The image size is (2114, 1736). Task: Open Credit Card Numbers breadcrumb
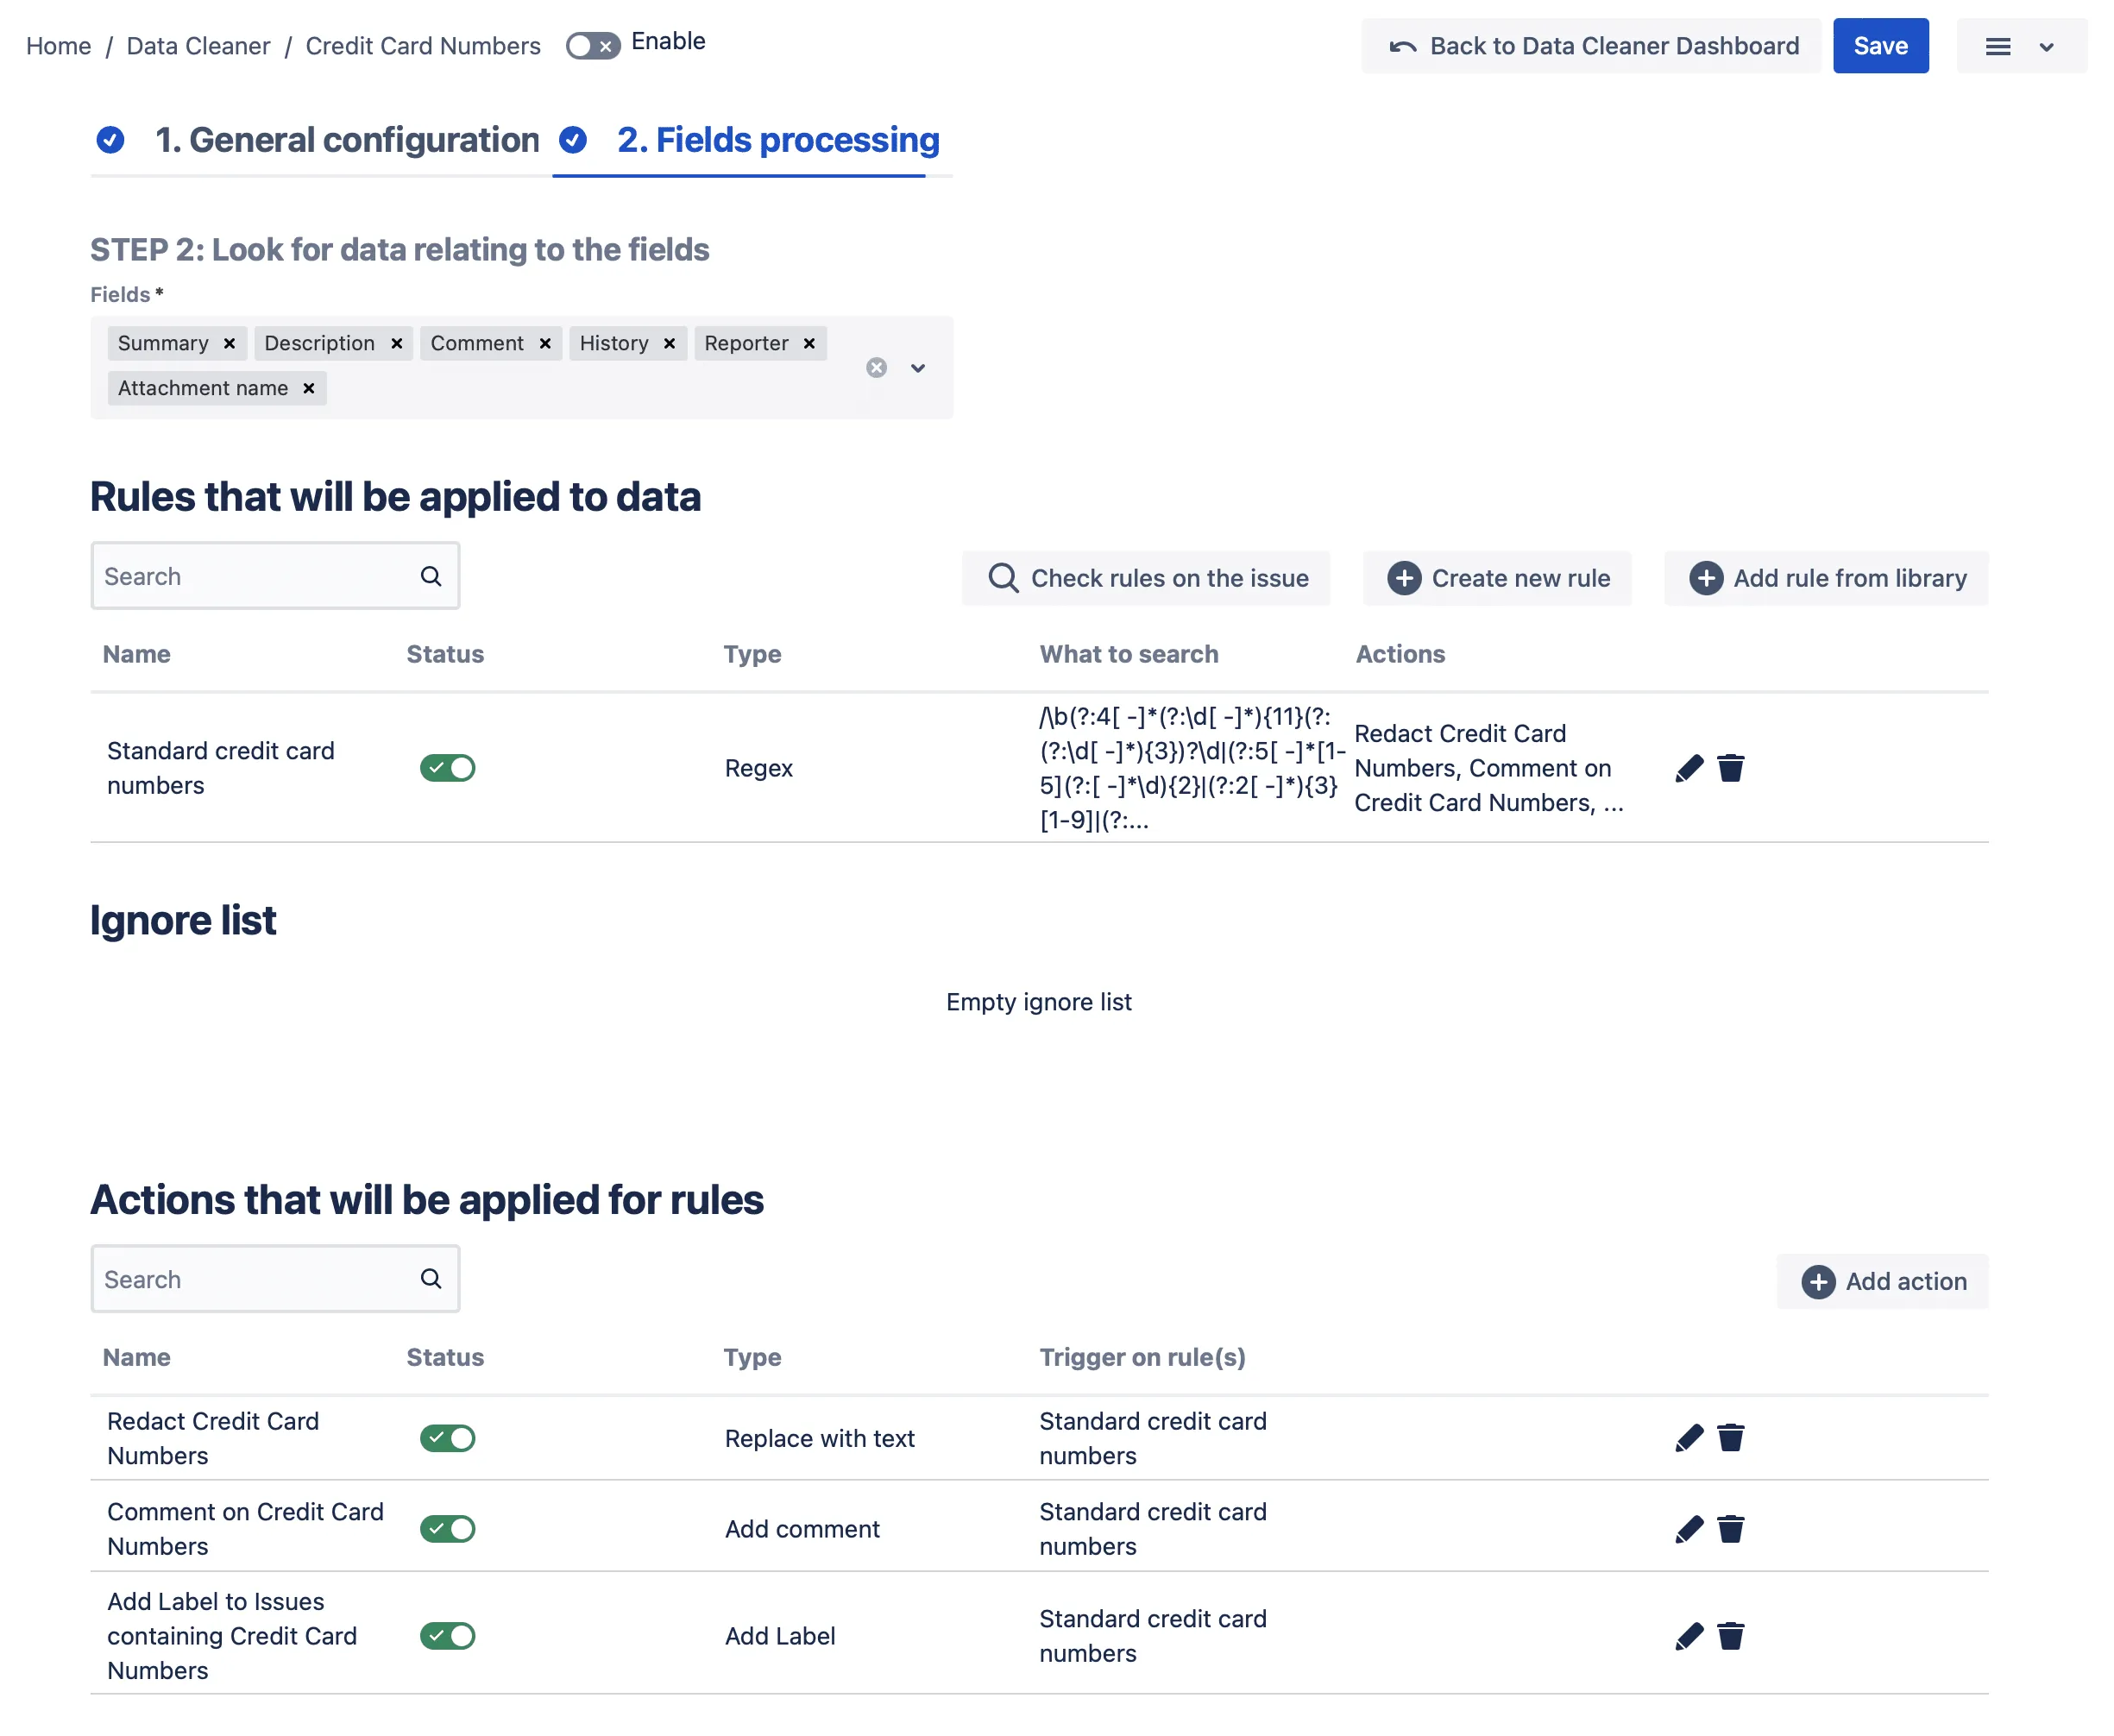click(423, 46)
